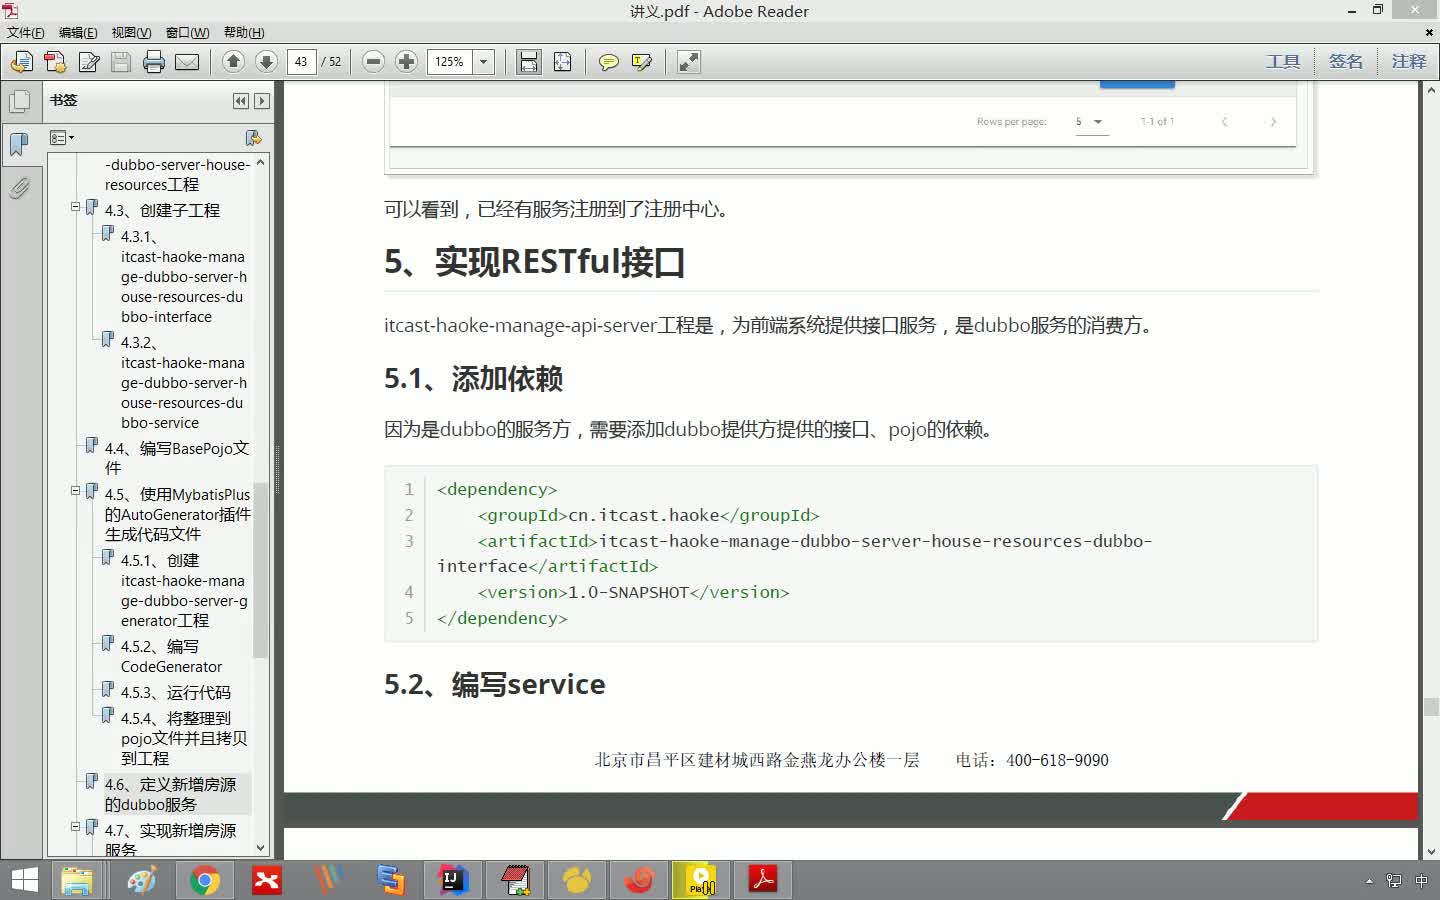The image size is (1440, 900).
Task: Open the Windows Start button
Action: point(24,880)
